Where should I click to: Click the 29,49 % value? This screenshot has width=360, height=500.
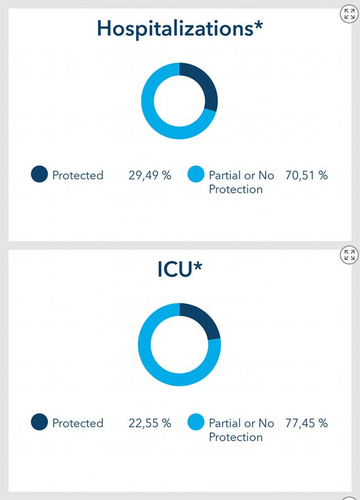(x=150, y=175)
